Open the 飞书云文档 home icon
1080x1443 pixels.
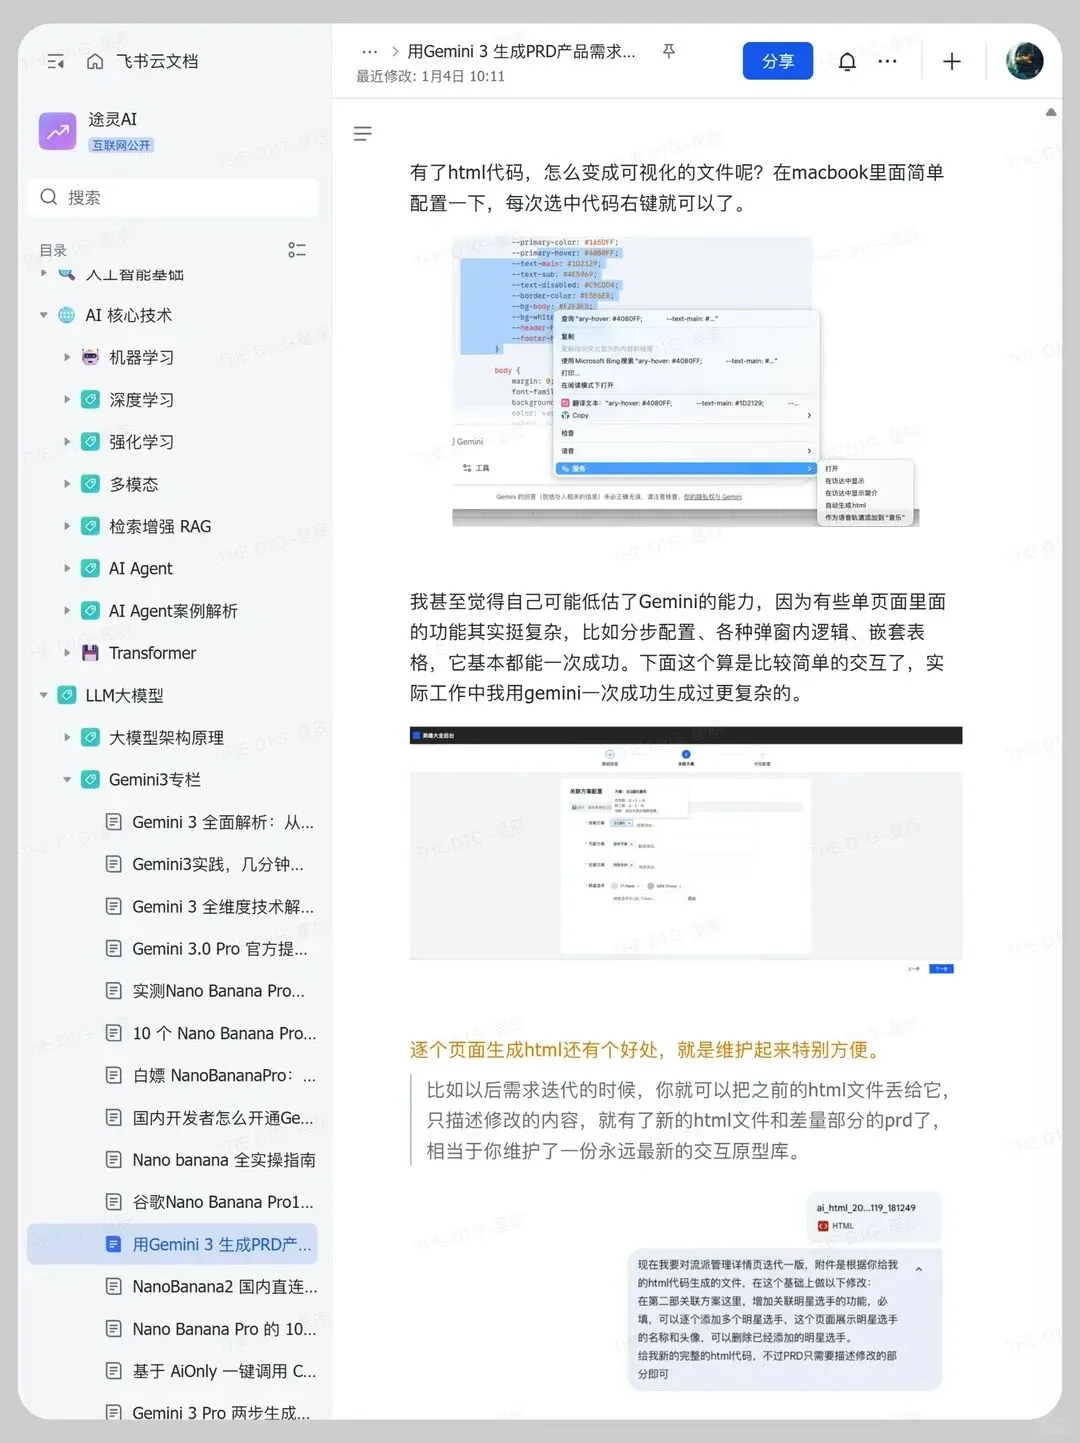[95, 62]
